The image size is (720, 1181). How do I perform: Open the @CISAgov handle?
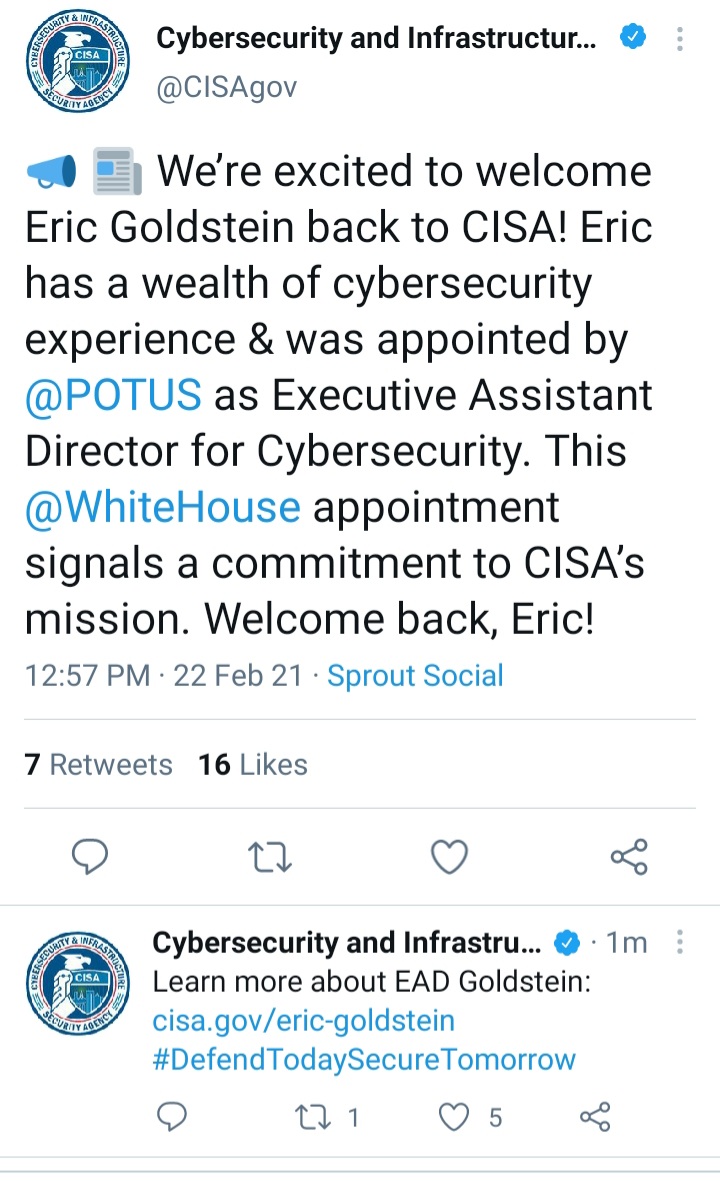(x=227, y=87)
